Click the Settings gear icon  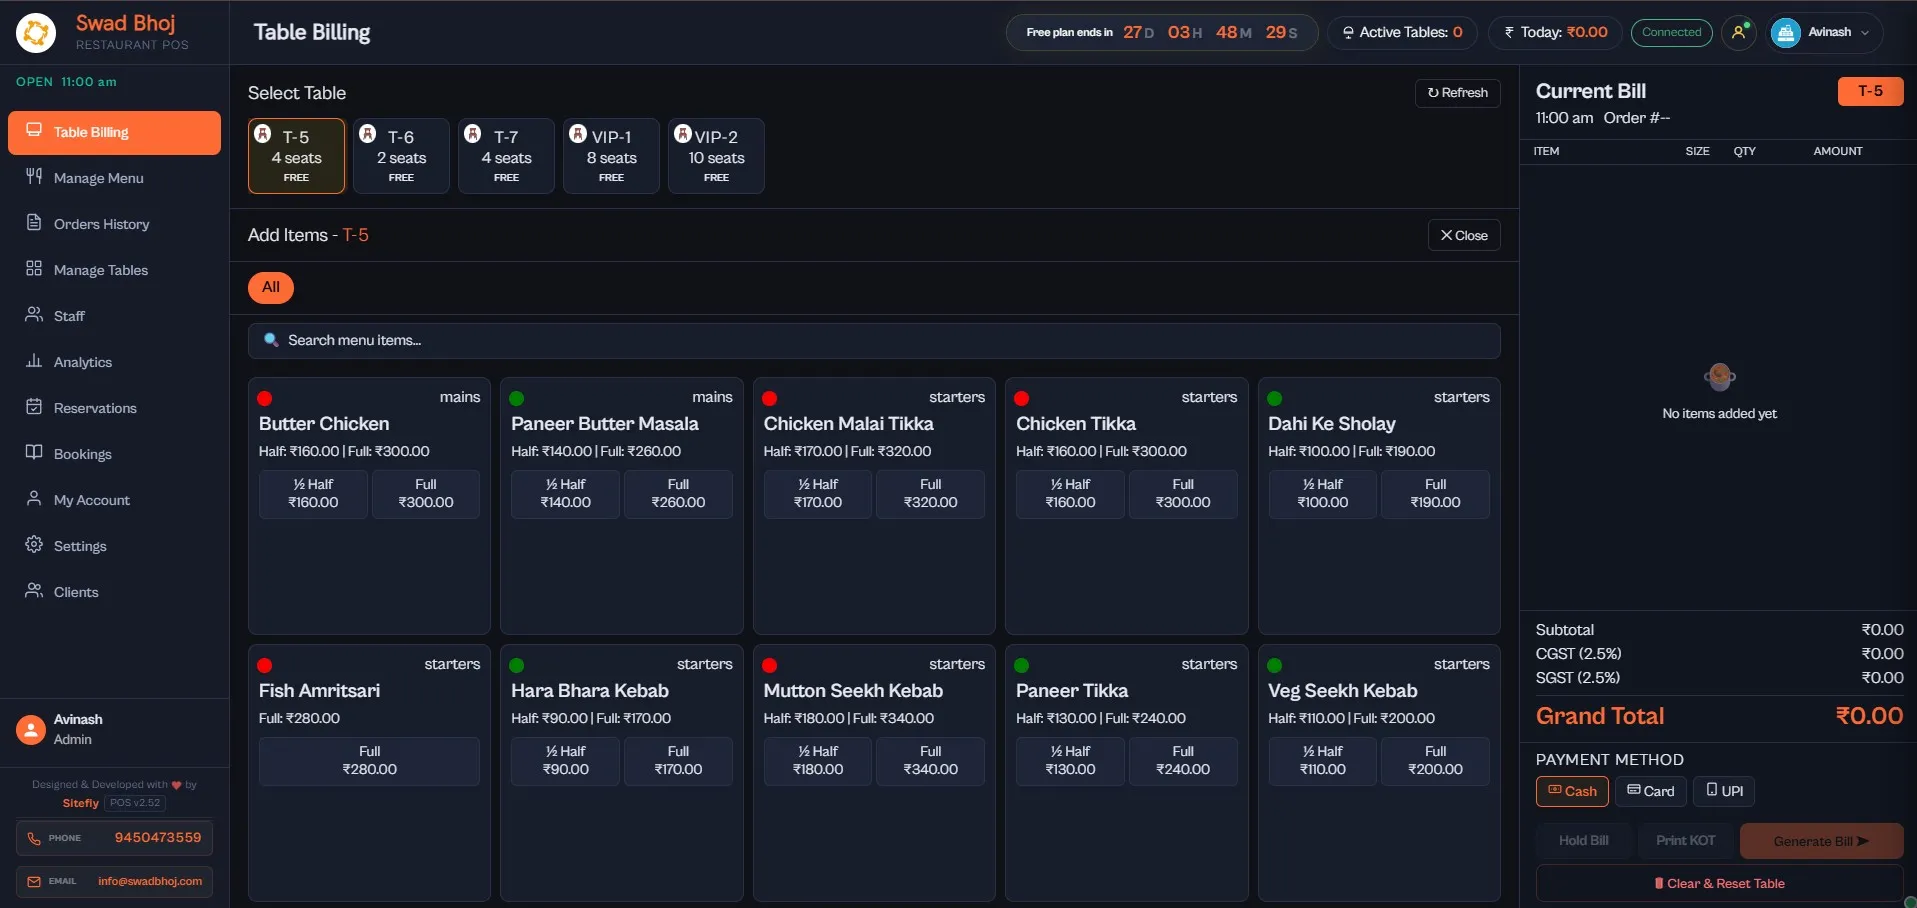34,544
